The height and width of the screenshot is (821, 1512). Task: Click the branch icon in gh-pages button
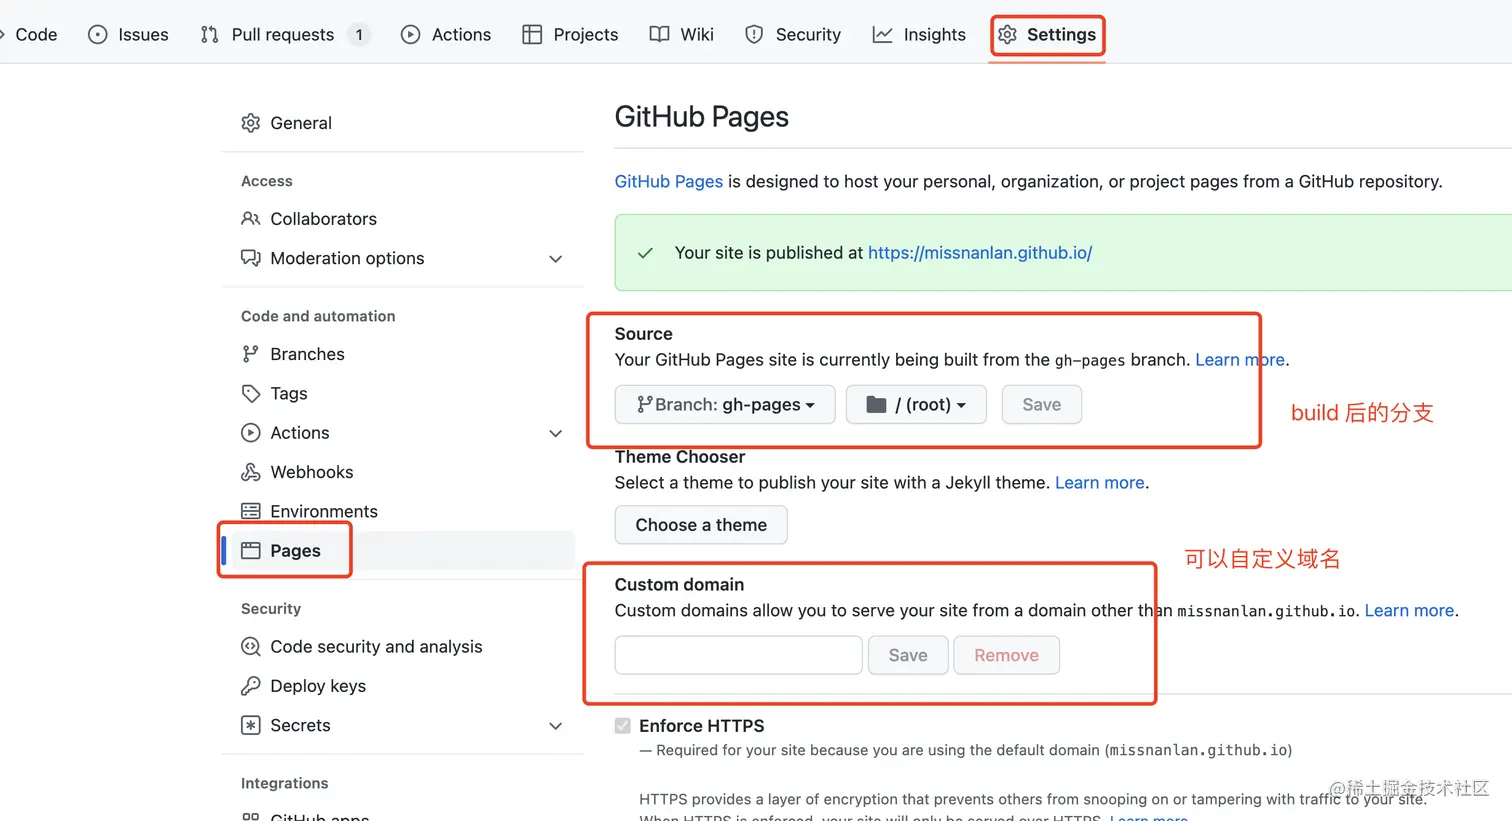point(645,404)
